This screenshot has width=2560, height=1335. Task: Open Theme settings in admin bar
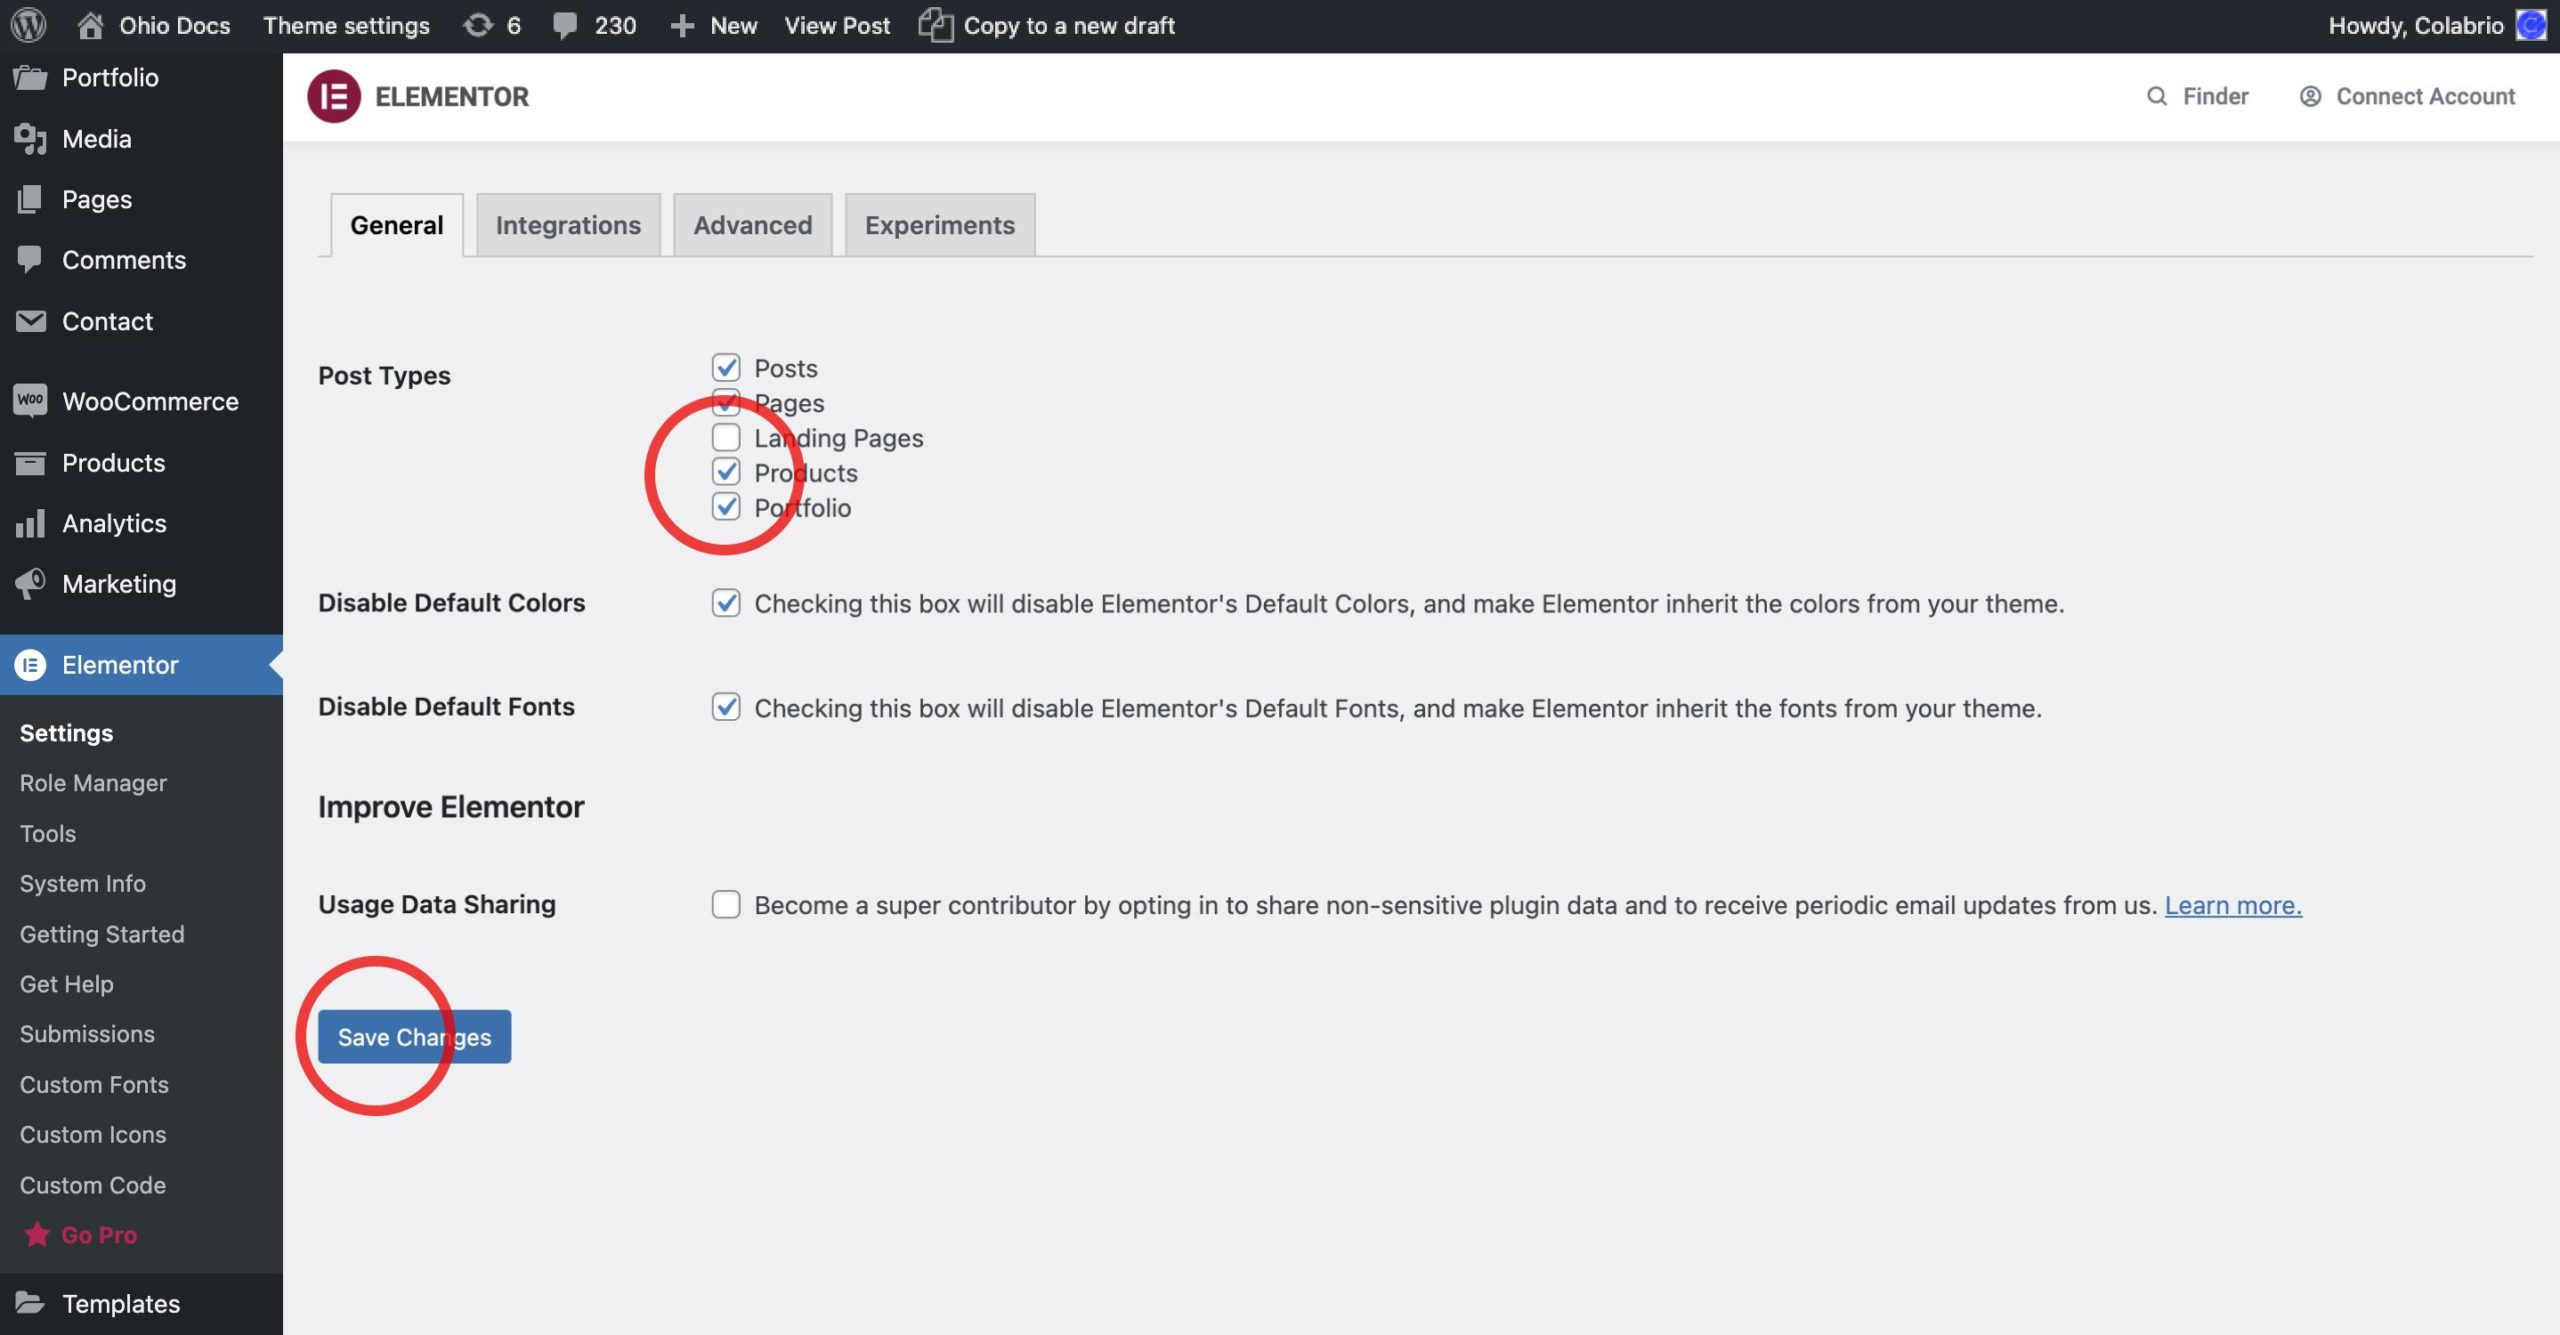346,25
